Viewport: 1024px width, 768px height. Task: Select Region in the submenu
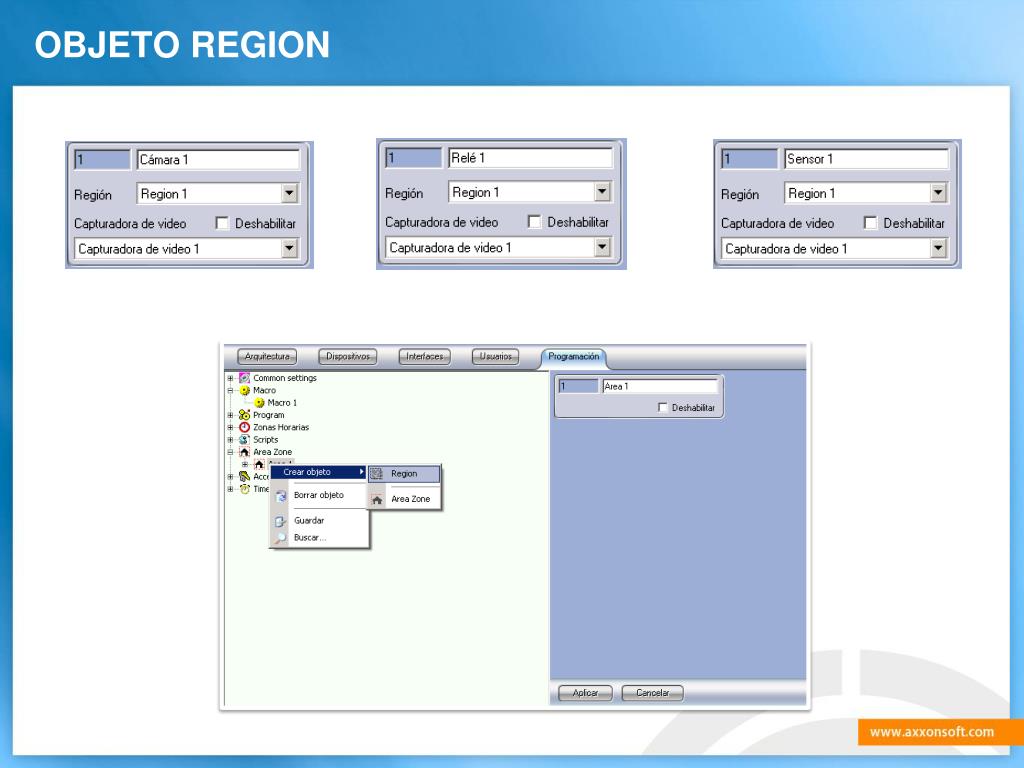click(404, 474)
